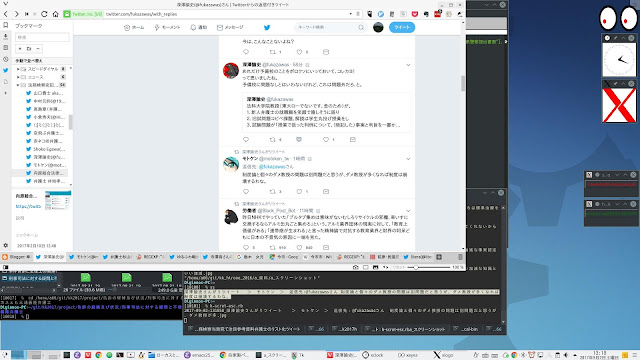Viewport: 640px width, 360px height.
Task: Open xeyes from the taskbar
Action: [407, 355]
